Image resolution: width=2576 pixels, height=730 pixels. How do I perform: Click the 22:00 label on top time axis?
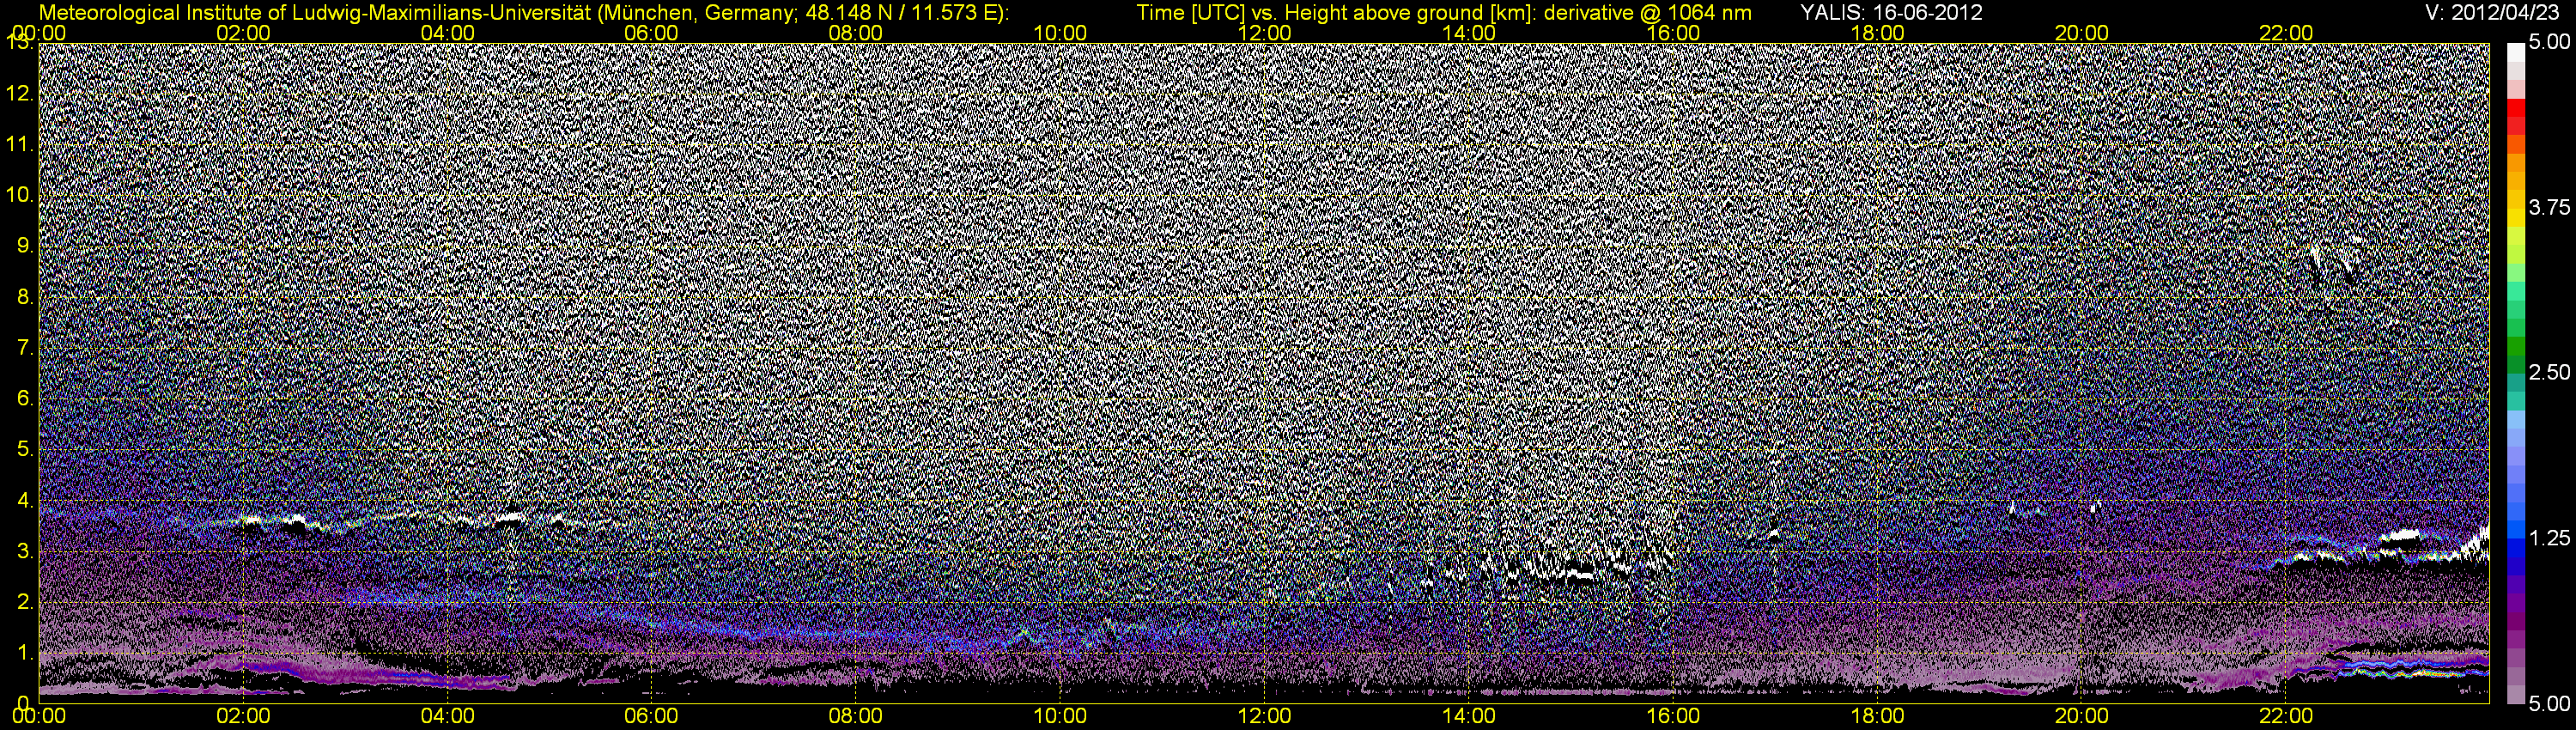click(x=2286, y=33)
